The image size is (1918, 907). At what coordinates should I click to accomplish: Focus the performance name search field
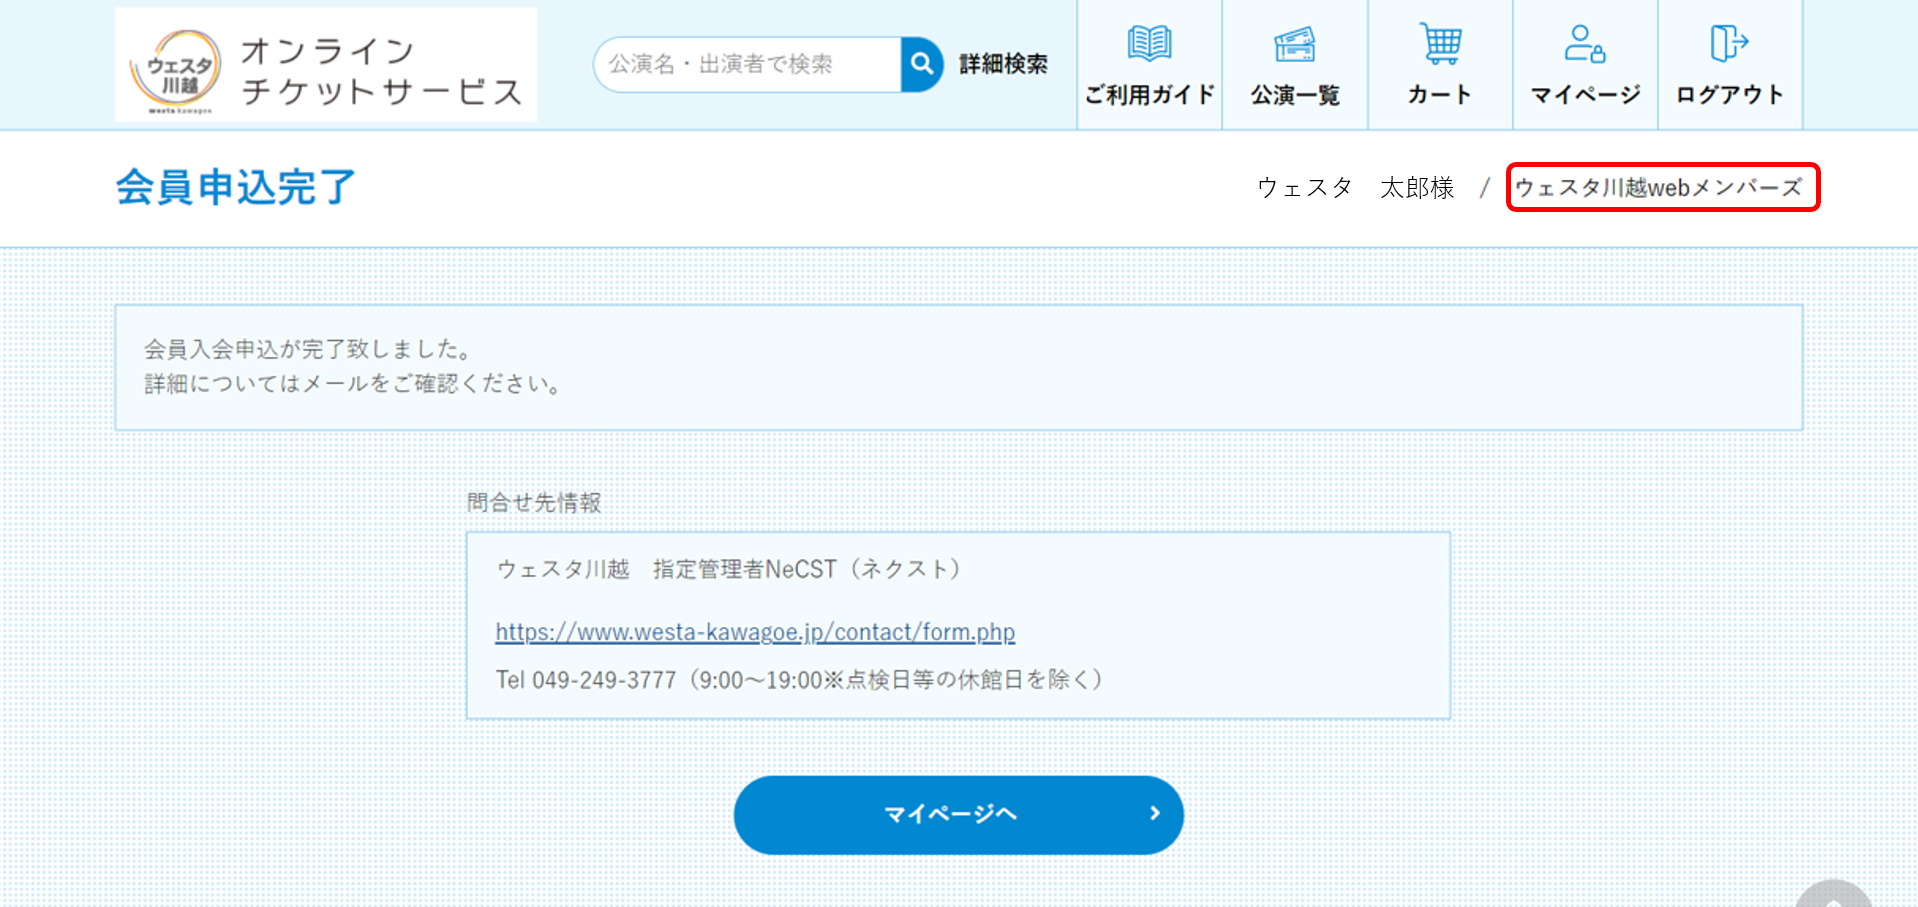748,65
